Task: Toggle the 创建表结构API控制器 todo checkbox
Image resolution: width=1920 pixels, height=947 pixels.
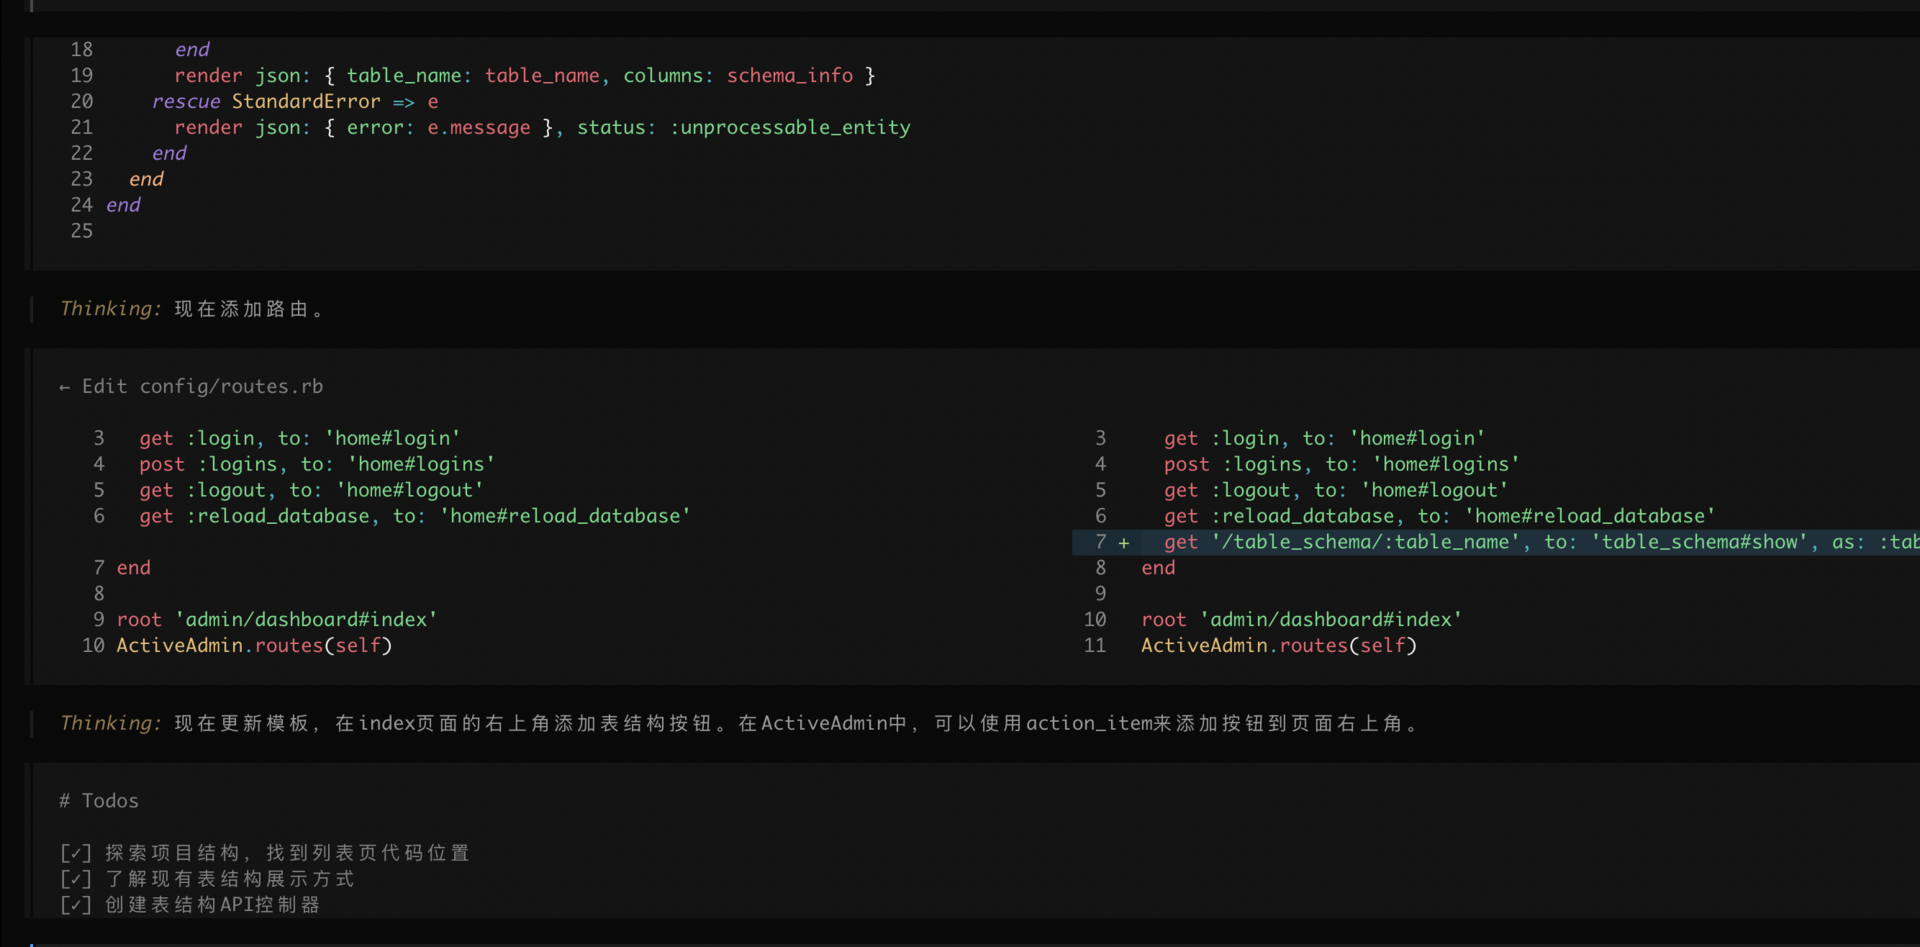Action: click(76, 905)
